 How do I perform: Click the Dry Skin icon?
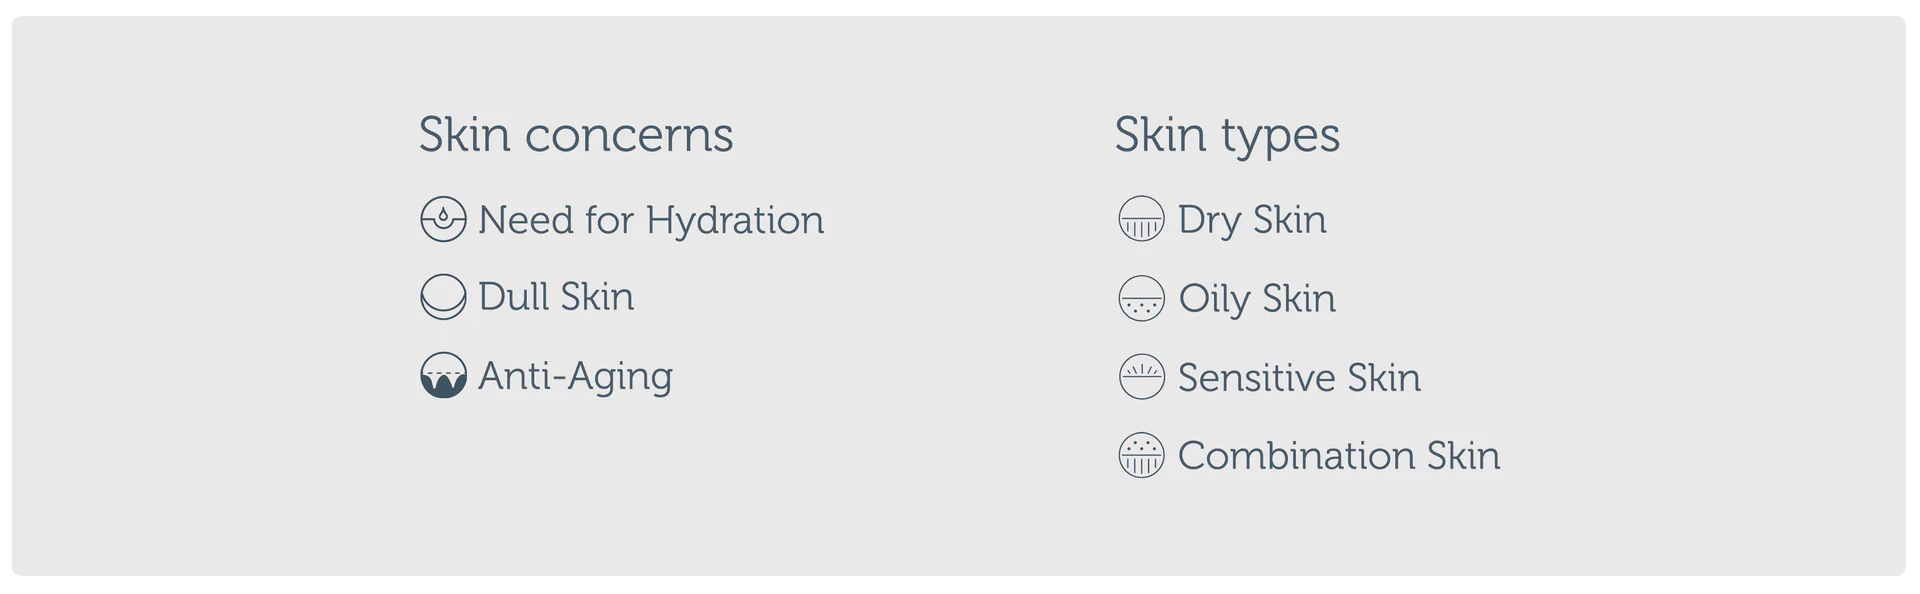[1141, 220]
